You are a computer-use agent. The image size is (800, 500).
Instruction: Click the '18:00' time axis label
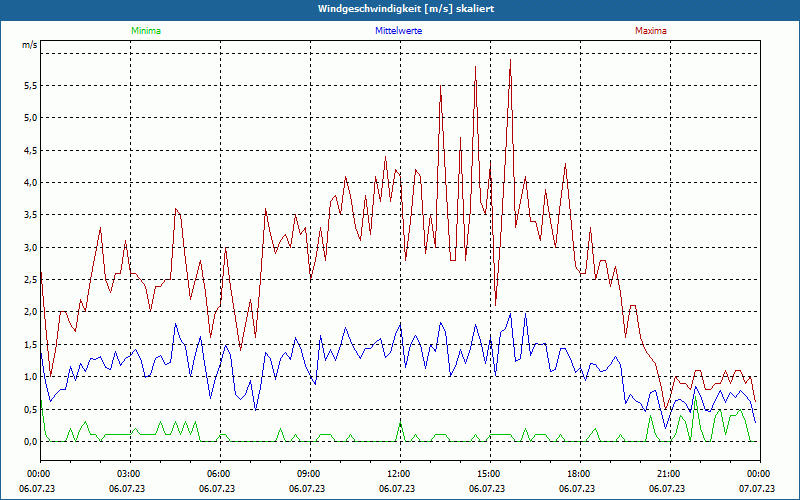[x=581, y=474]
